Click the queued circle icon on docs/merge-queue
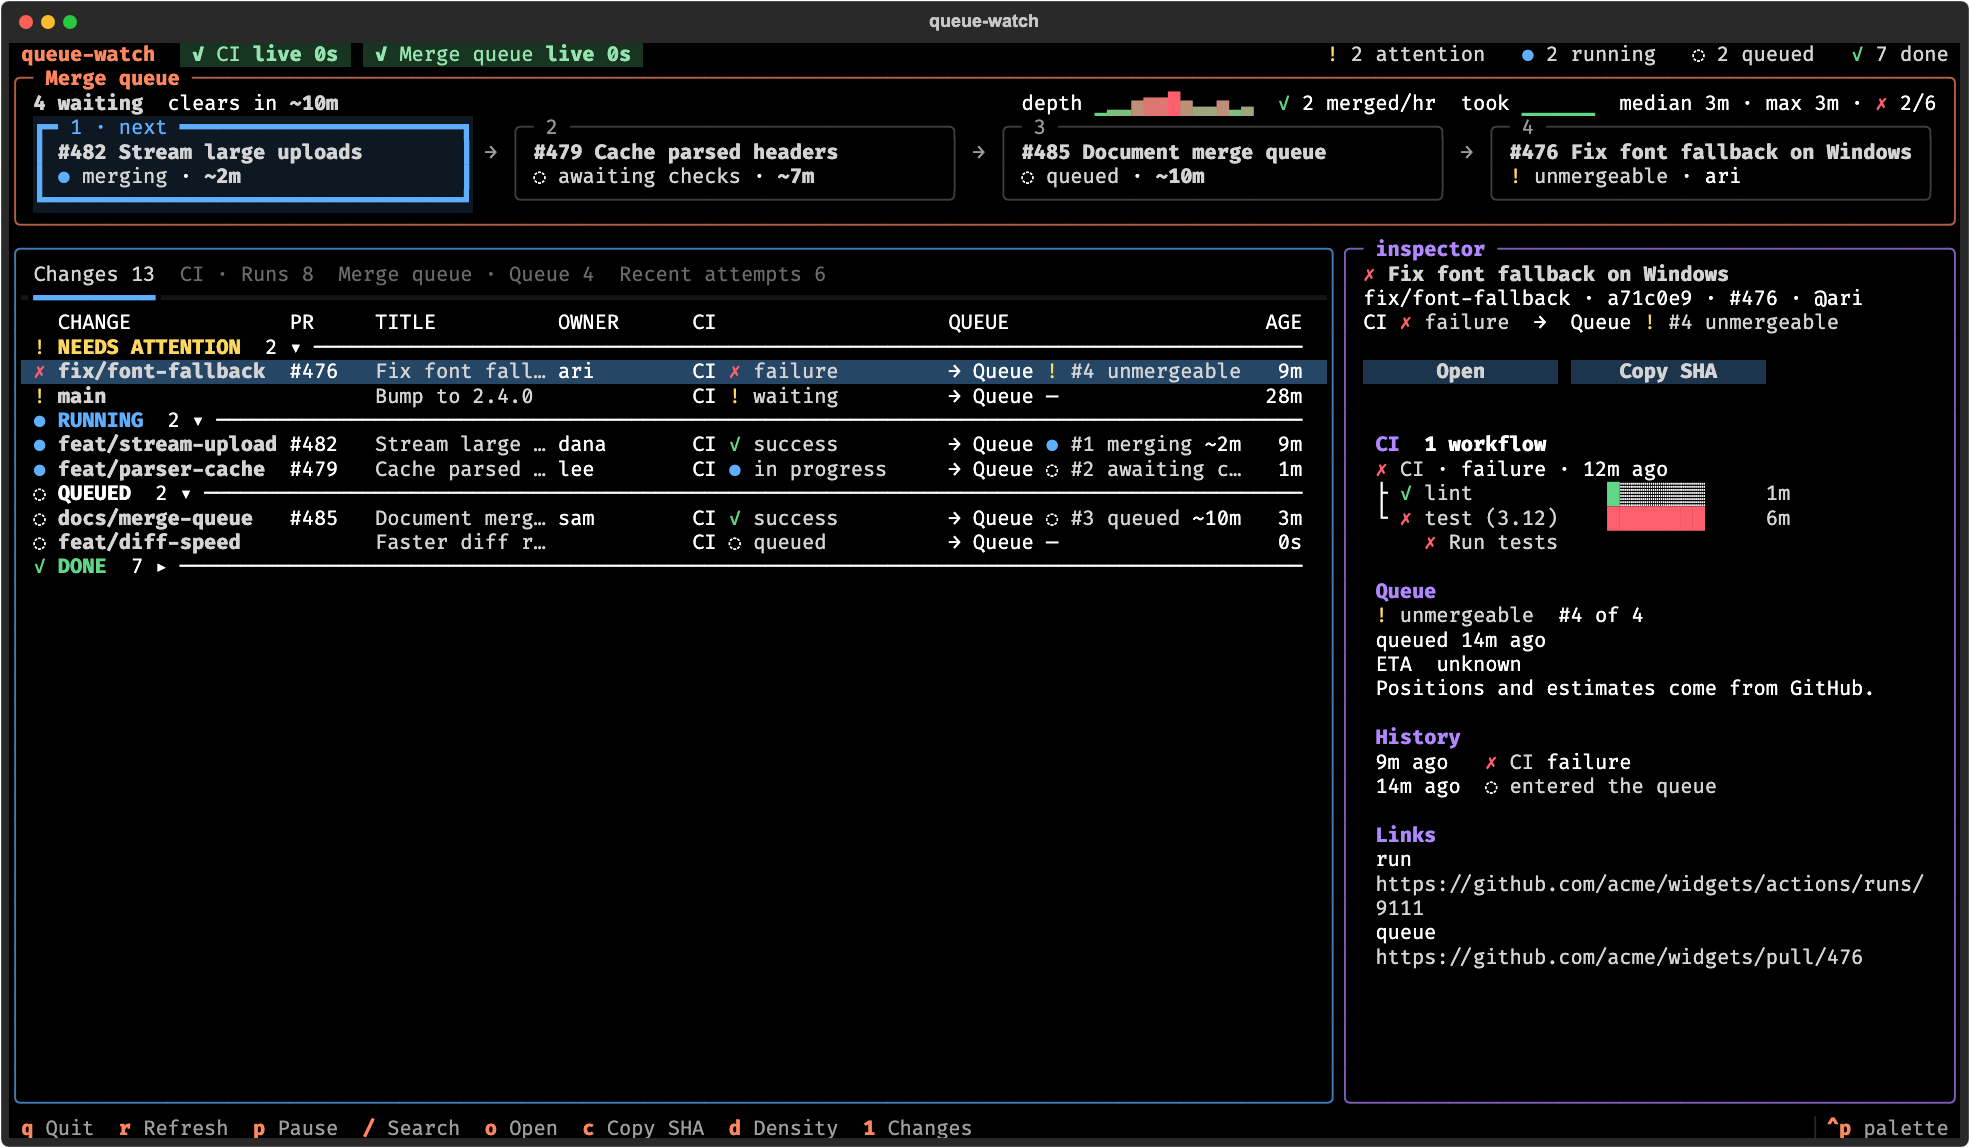This screenshot has height=1148, width=1970. 40,519
